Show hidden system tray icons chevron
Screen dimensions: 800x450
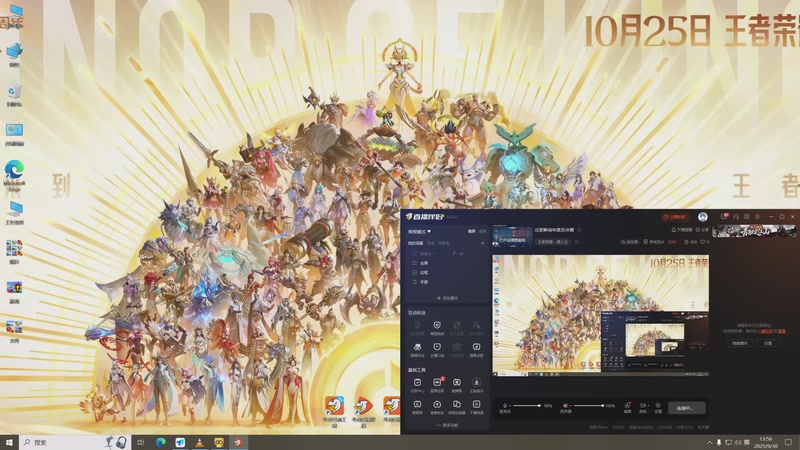[709, 442]
